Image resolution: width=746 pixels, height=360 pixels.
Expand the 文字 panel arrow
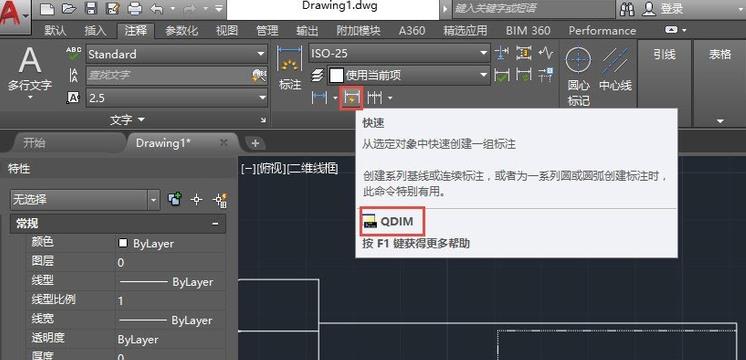(141, 119)
